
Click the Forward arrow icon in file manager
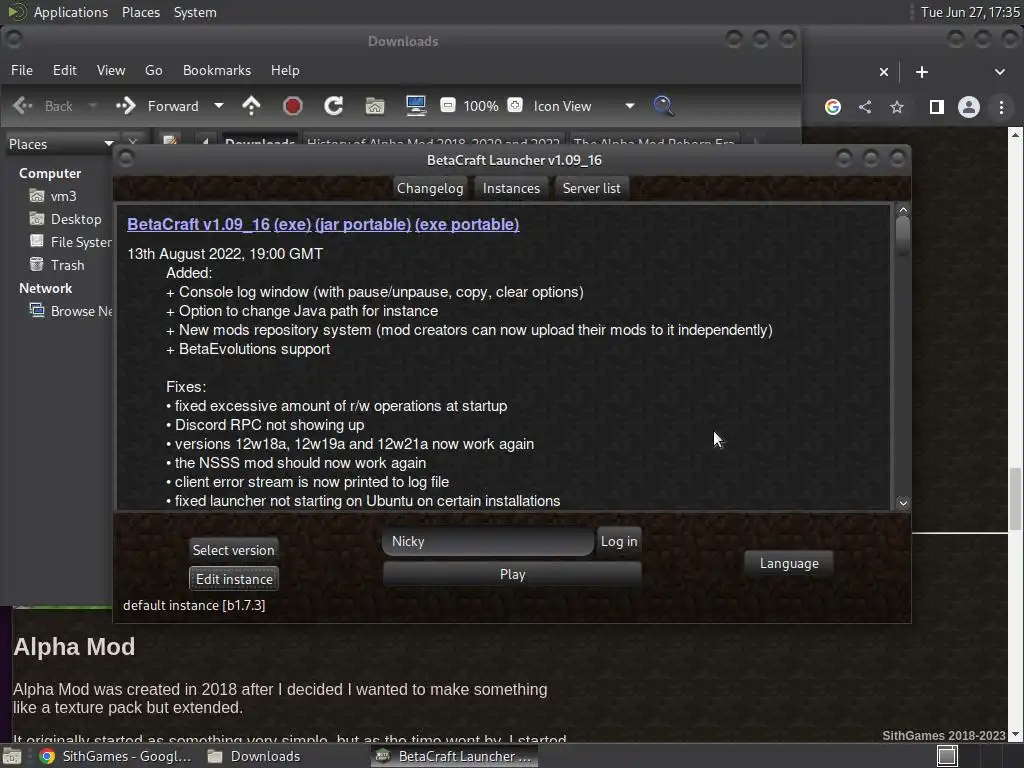point(125,106)
